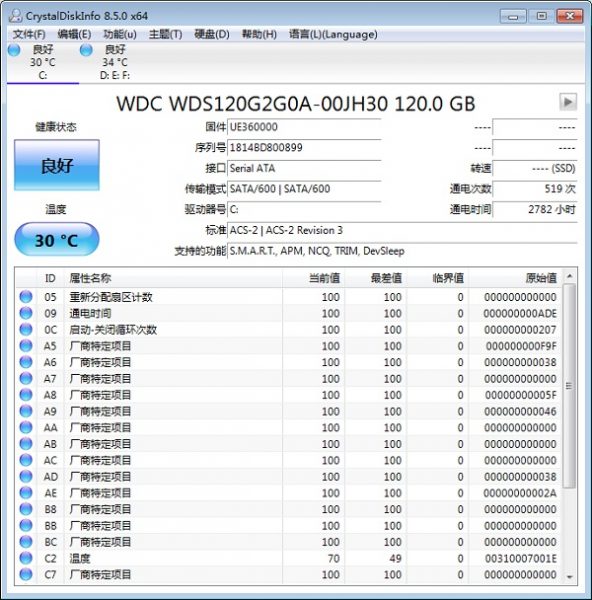Click the status icon for attribute C2
Image resolution: width=592 pixels, height=600 pixels.
point(26,558)
